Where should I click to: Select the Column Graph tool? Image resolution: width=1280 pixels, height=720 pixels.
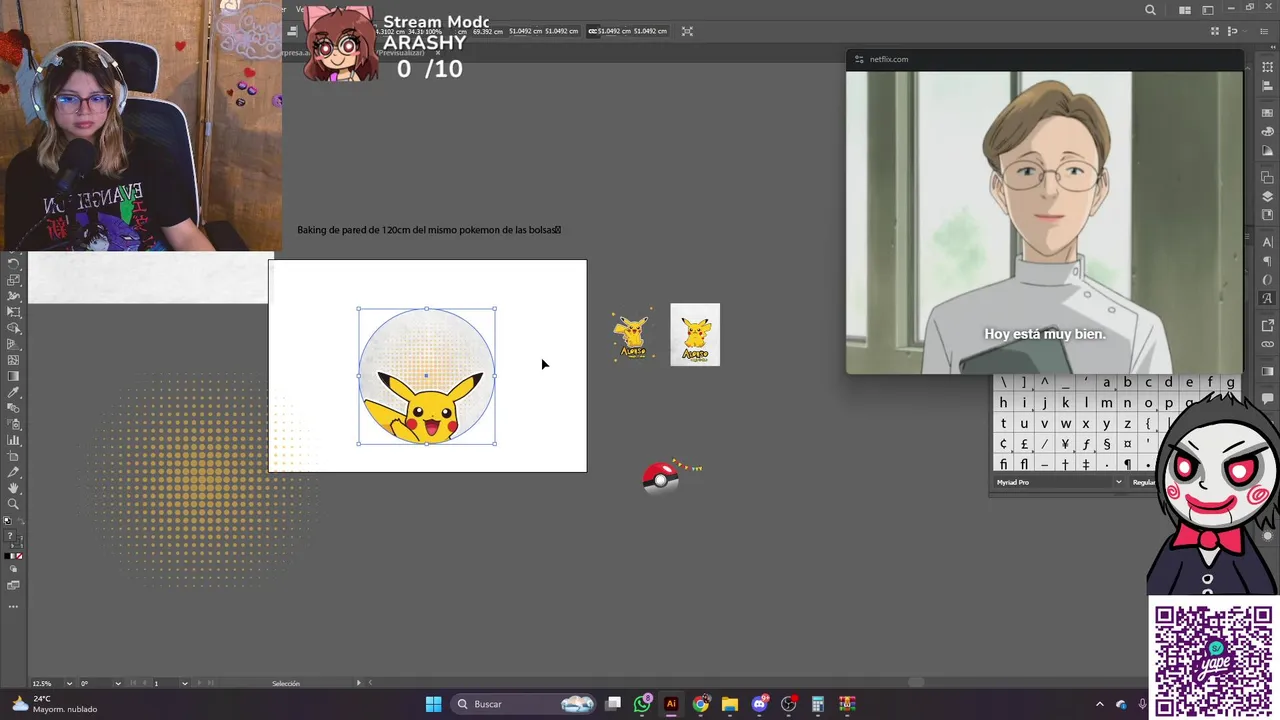pyautogui.click(x=14, y=440)
